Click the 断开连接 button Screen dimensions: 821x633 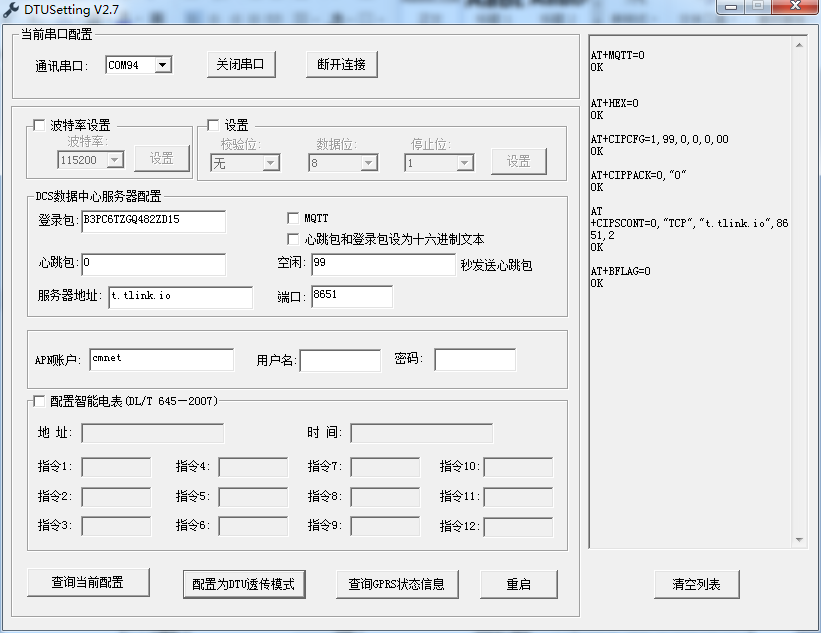340,63
